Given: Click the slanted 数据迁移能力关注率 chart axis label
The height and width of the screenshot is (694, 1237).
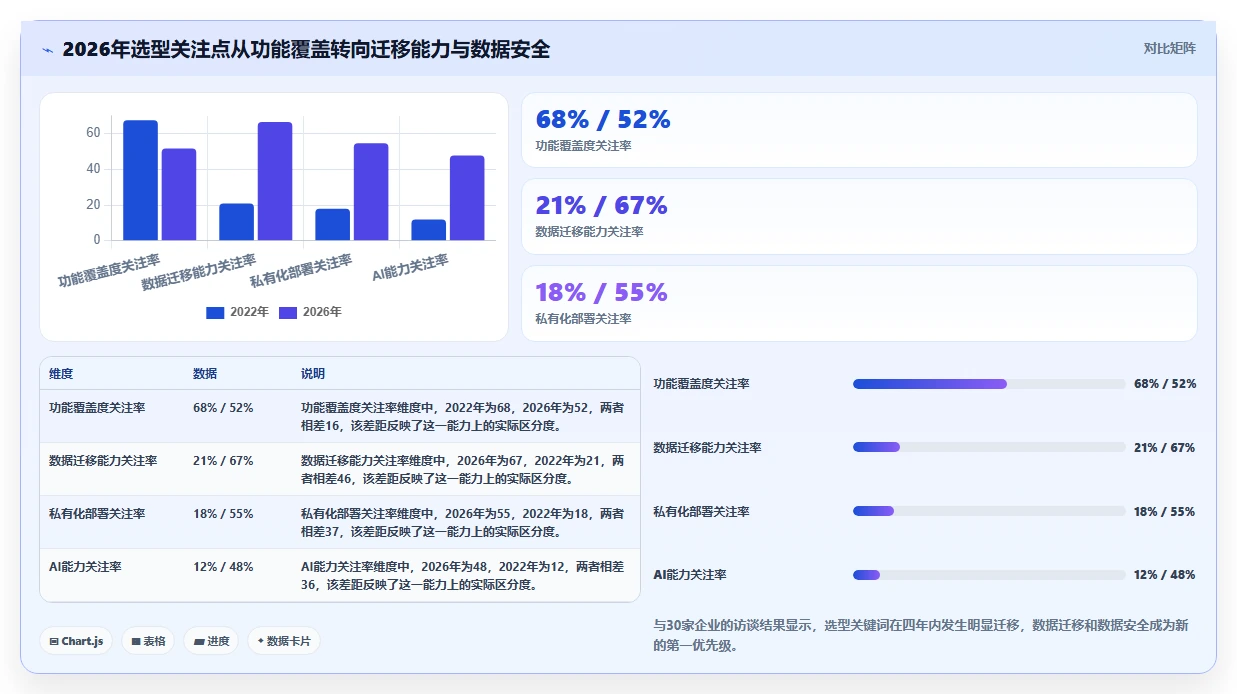Looking at the screenshot, I should pos(199,272).
